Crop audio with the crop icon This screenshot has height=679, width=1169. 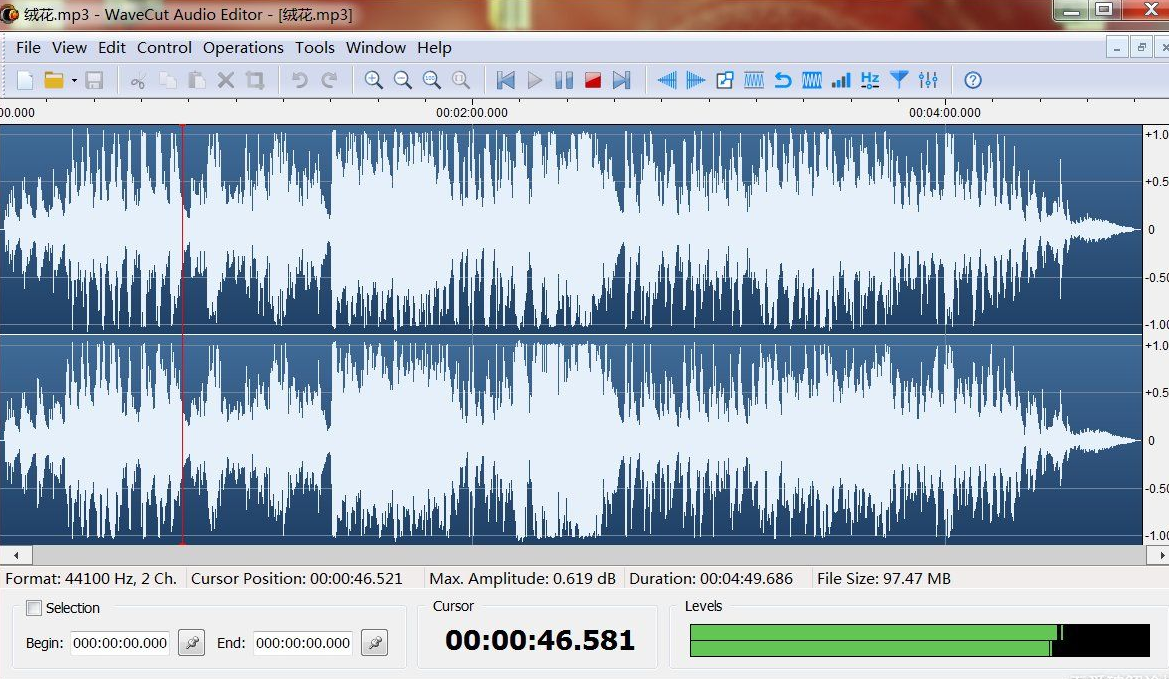255,80
